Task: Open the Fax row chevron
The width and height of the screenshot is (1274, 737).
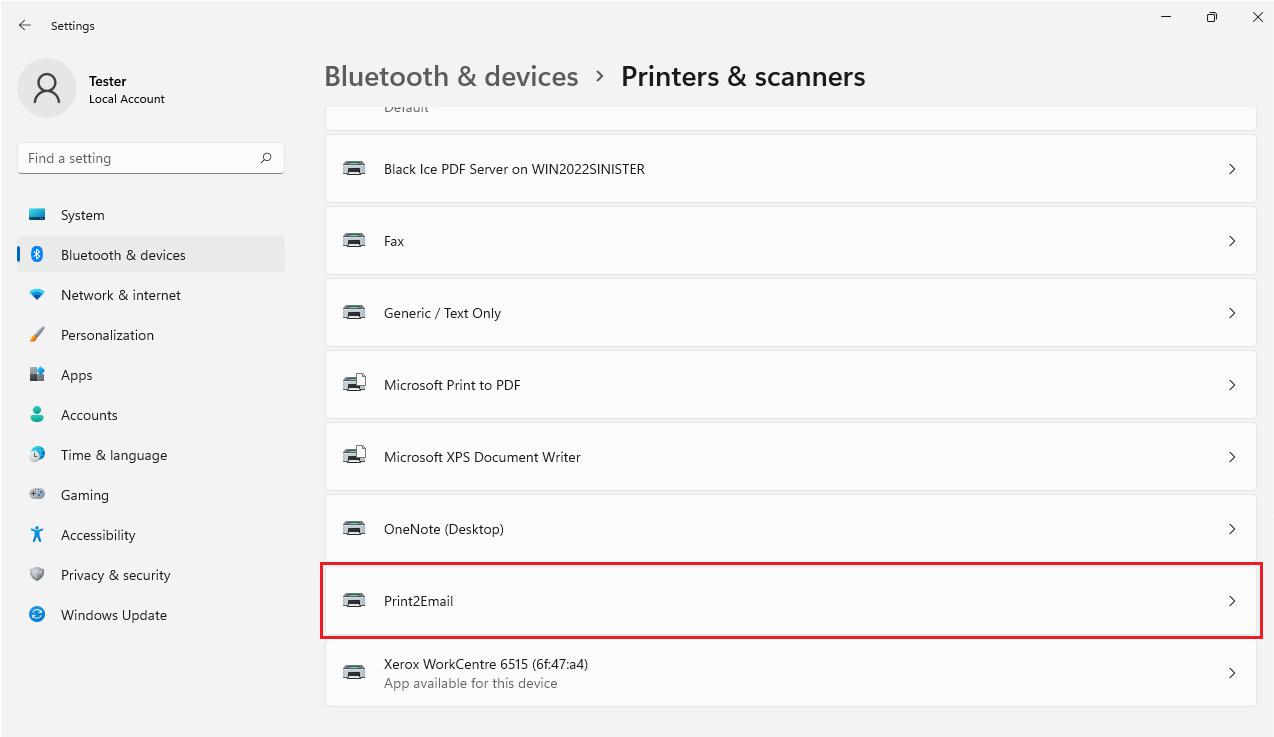Action: point(1232,241)
